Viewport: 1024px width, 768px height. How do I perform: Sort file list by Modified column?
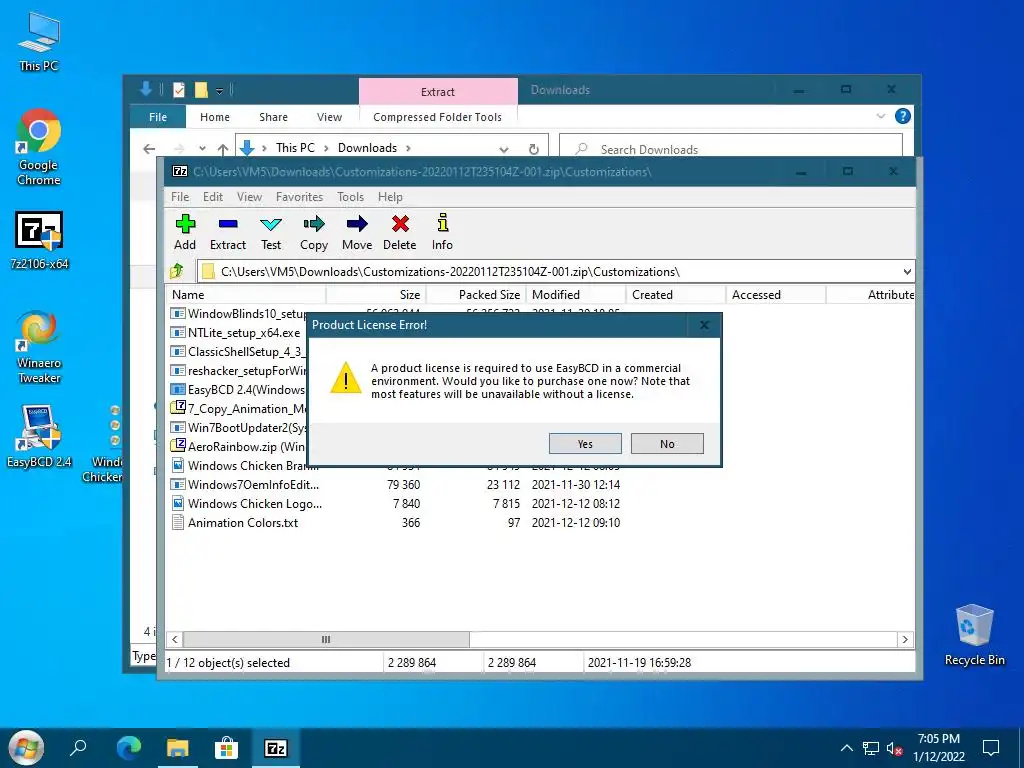[x=575, y=295]
